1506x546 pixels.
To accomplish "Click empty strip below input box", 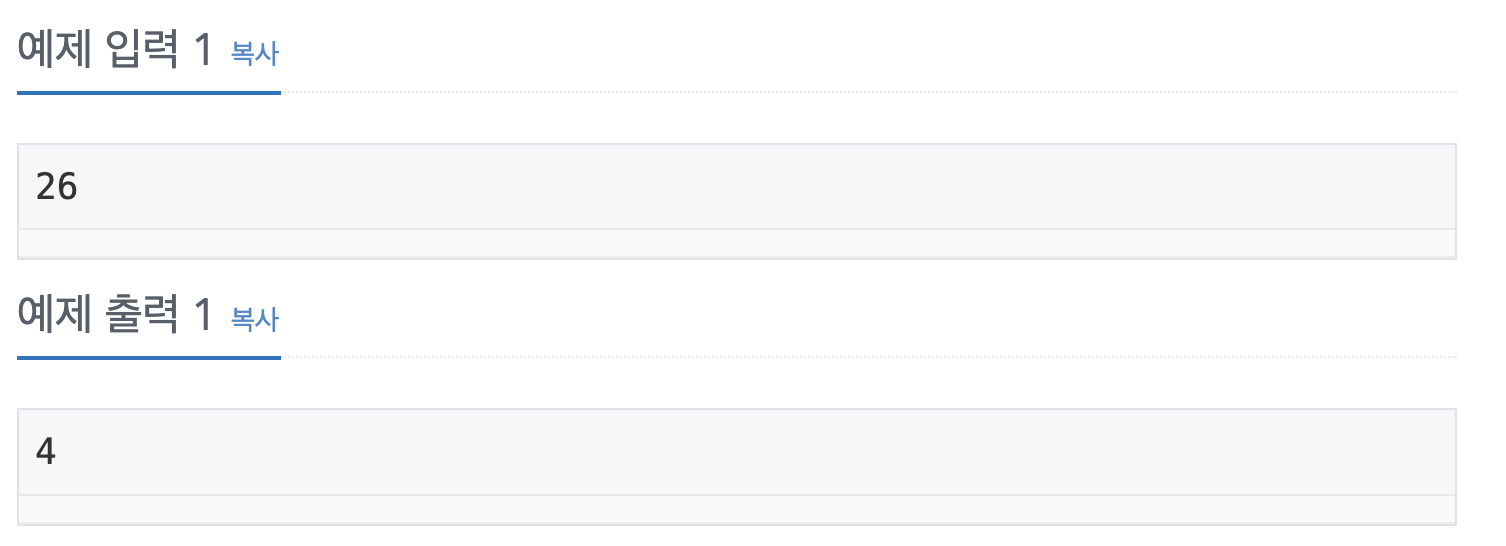I will coord(737,244).
